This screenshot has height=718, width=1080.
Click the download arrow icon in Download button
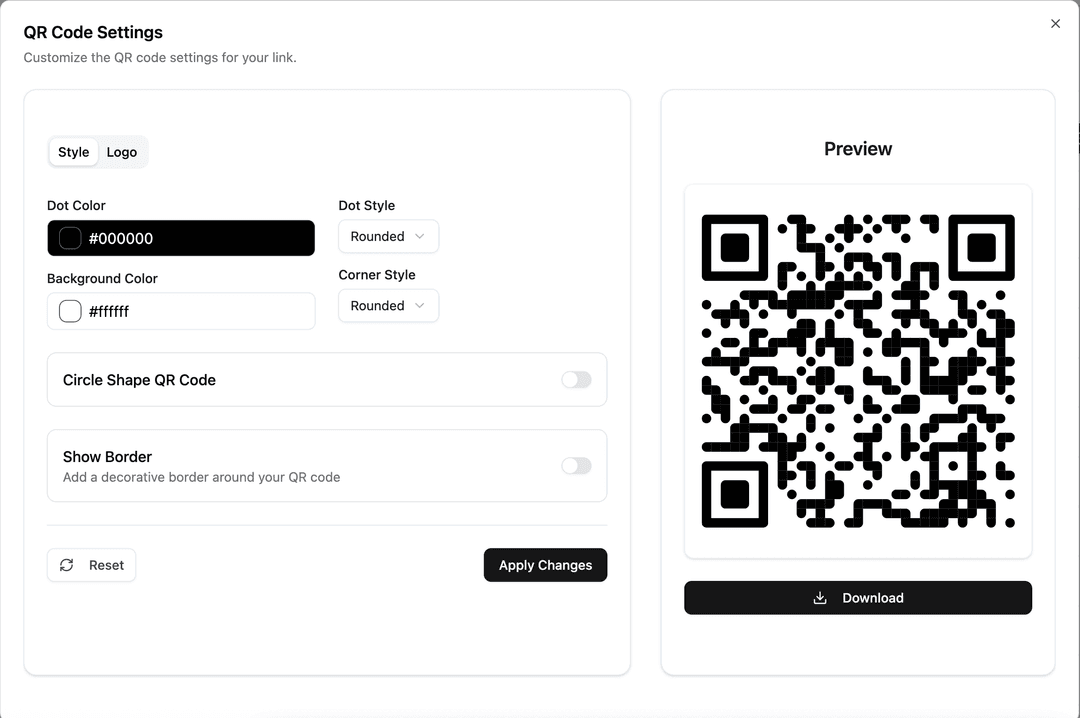819,597
